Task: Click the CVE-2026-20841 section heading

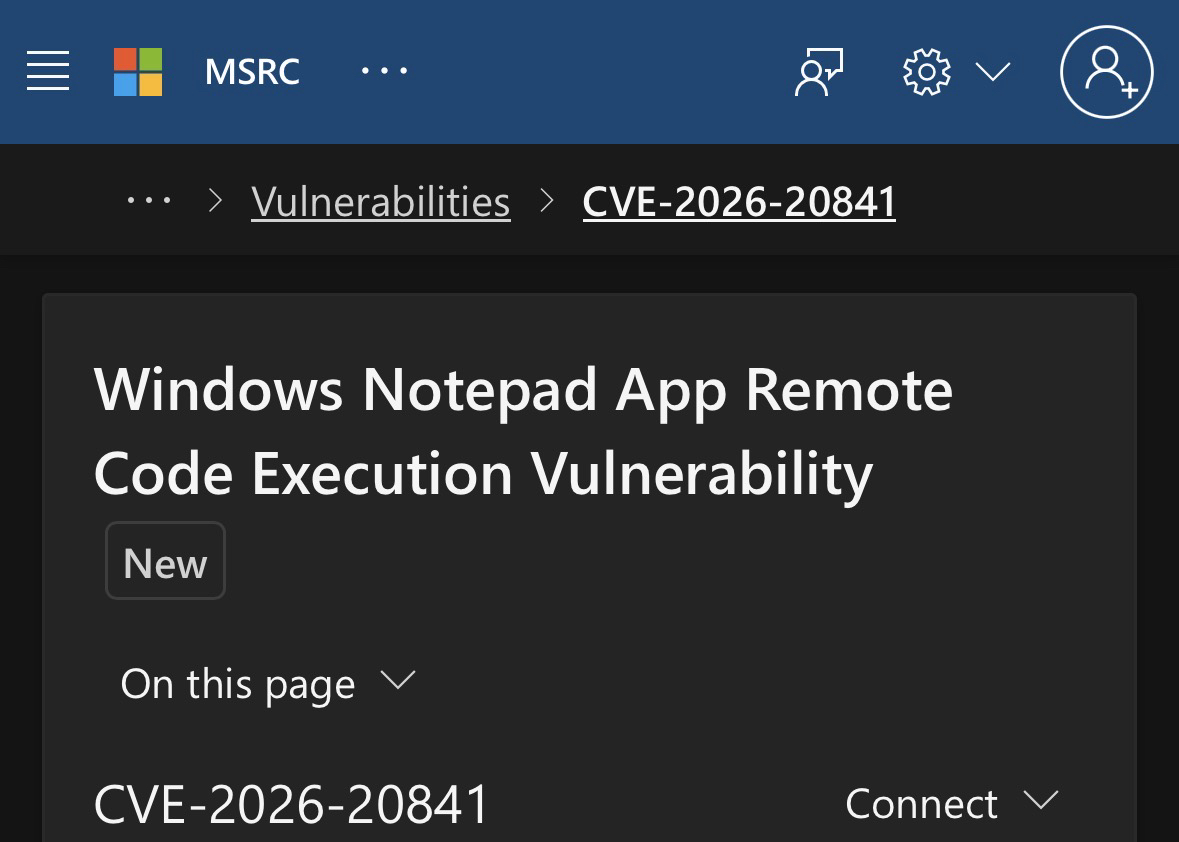Action: pyautogui.click(x=291, y=804)
